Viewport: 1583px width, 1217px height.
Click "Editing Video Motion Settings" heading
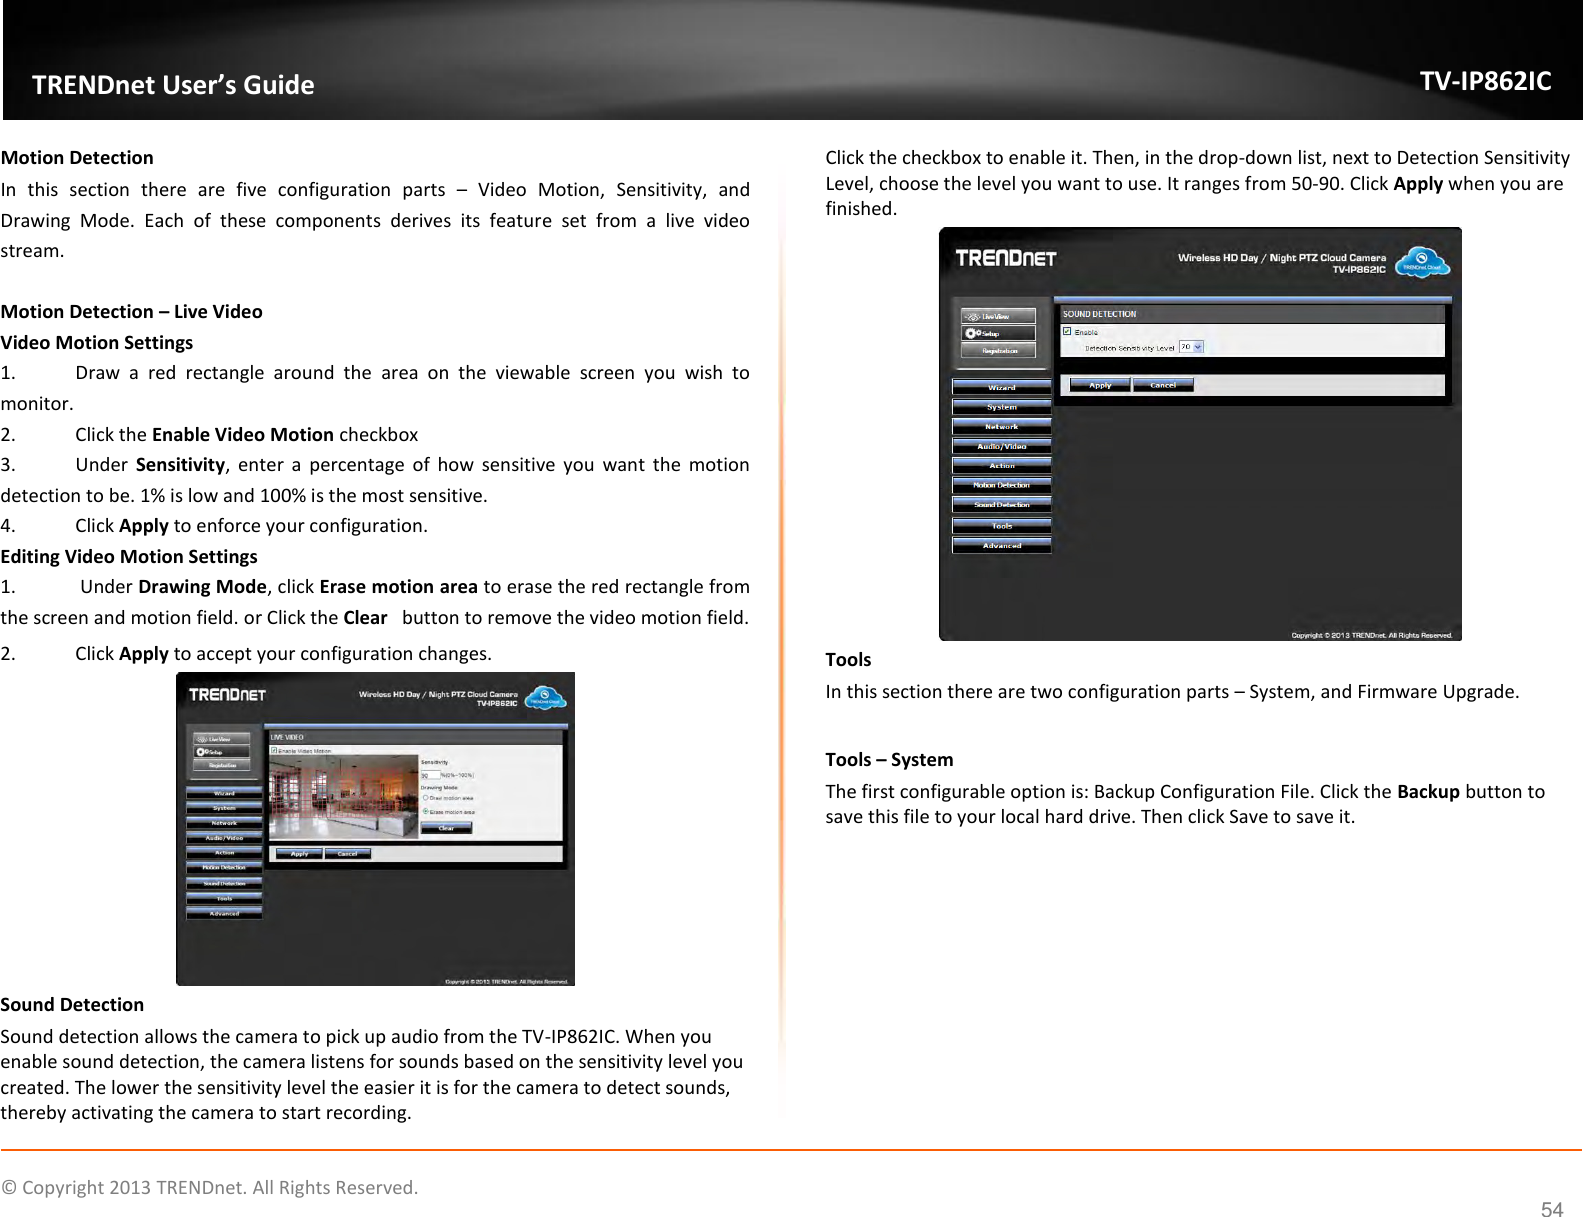click(129, 556)
